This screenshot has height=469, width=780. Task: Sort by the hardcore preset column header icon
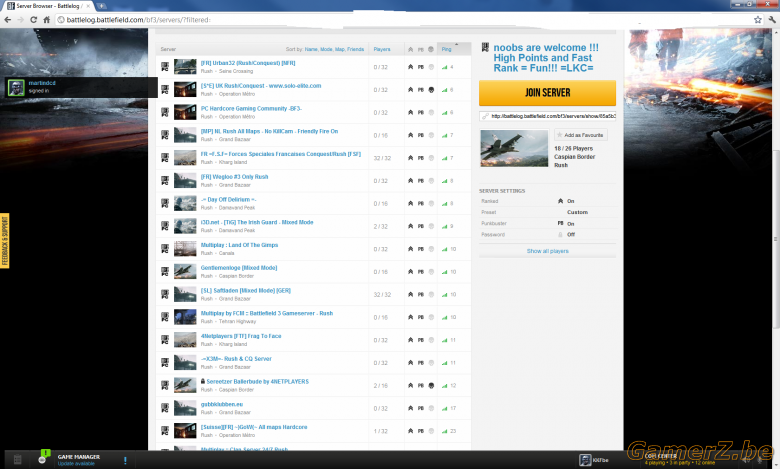click(431, 49)
